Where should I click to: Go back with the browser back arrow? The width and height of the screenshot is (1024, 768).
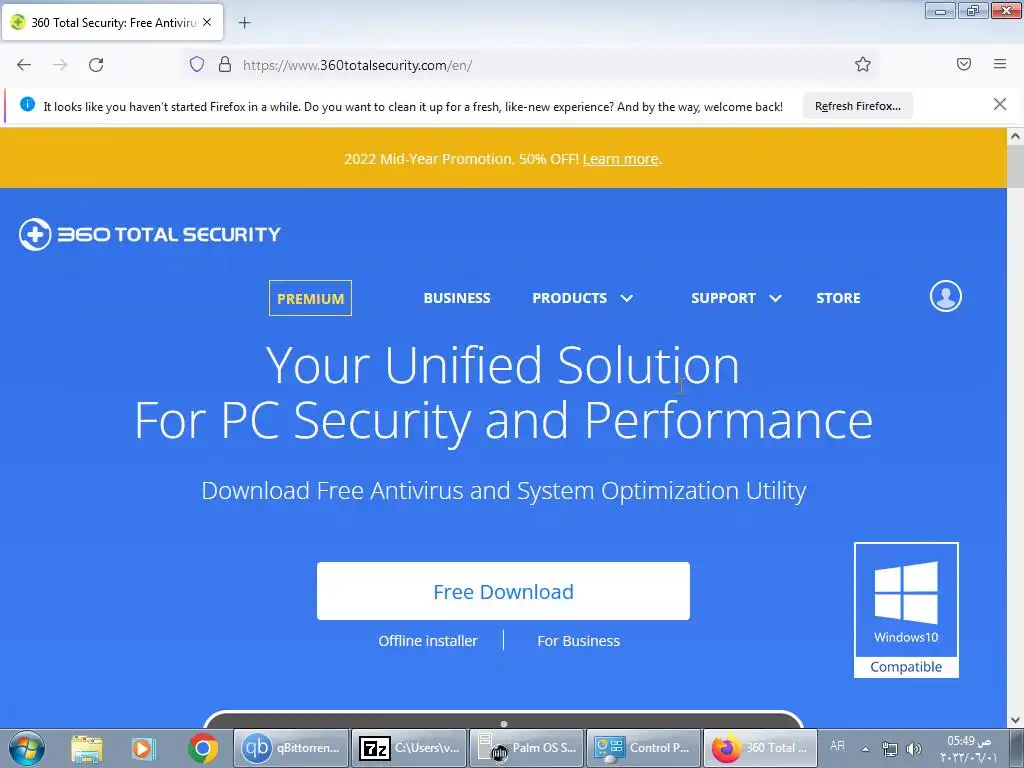coord(24,65)
